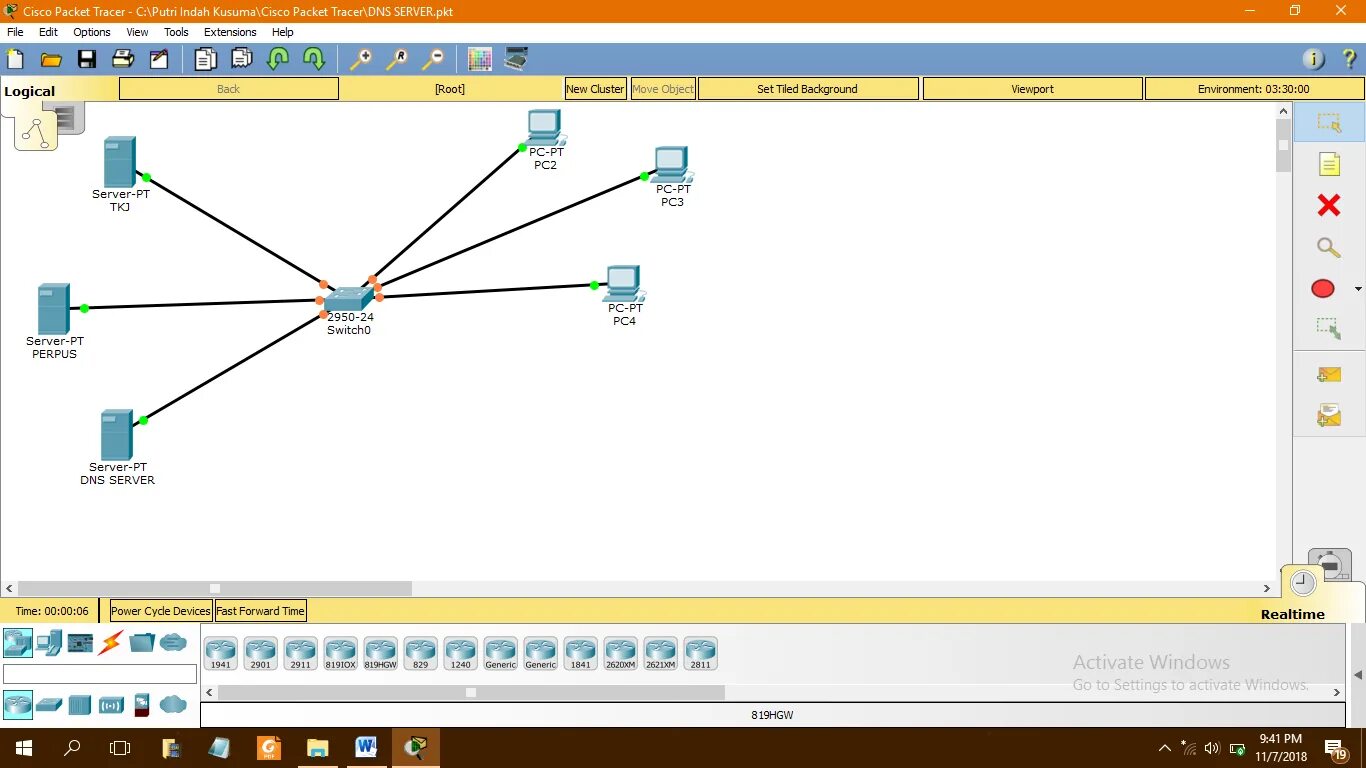
Task: Select the WAN Emulation cloud subcategory
Action: click(173, 705)
